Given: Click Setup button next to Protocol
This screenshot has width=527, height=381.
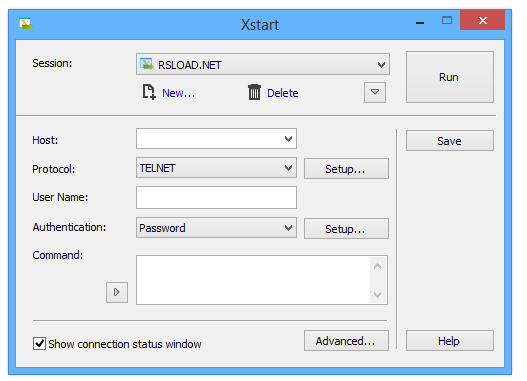Looking at the screenshot, I should point(346,169).
